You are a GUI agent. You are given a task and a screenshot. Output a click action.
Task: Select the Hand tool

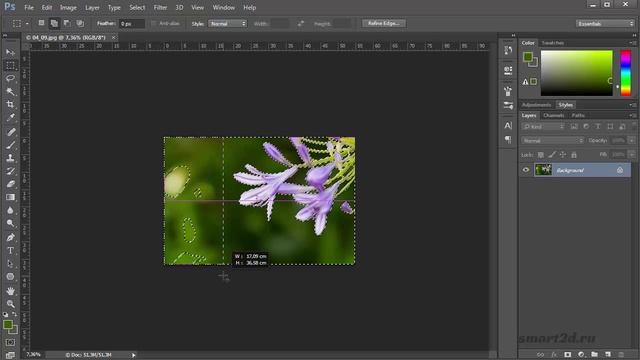pyautogui.click(x=11, y=291)
